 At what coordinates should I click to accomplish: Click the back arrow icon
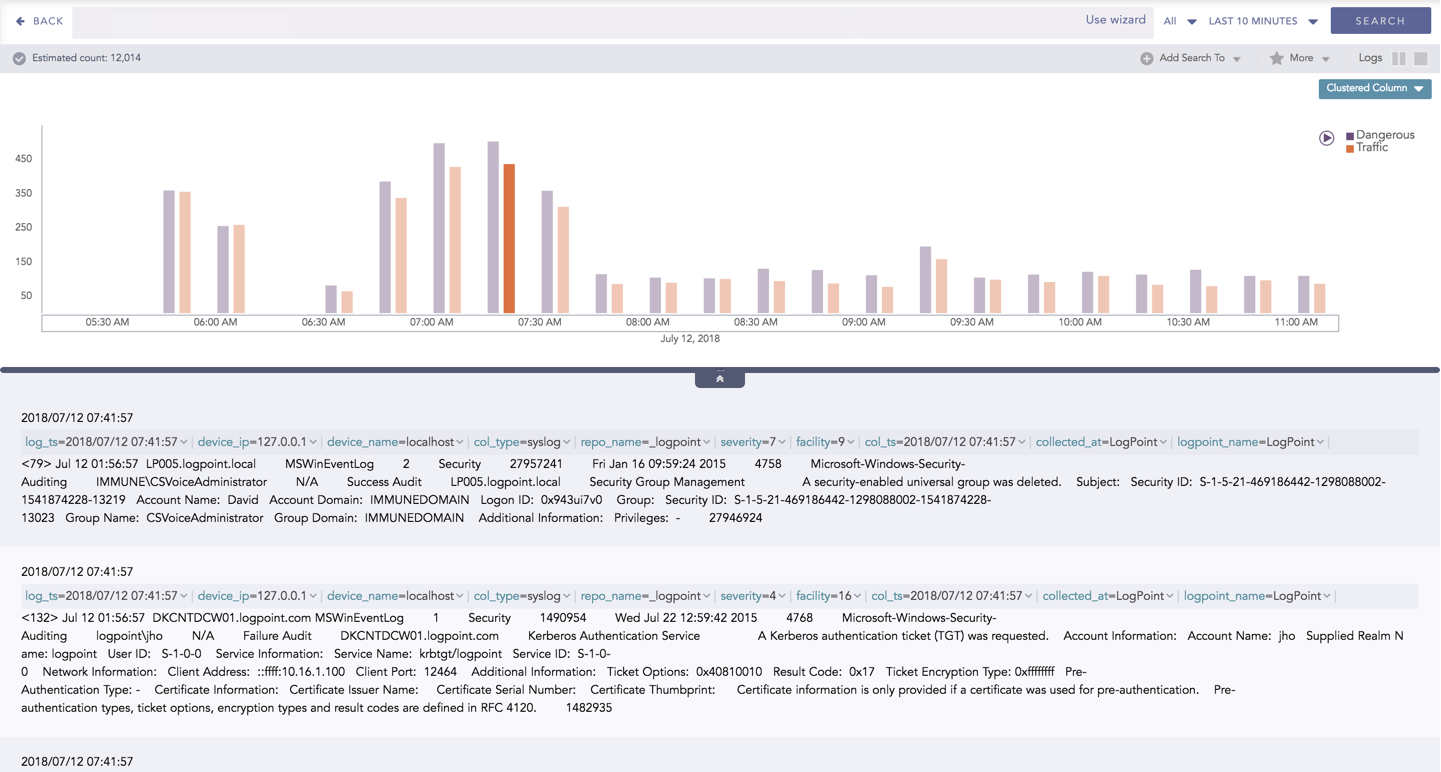(20, 21)
